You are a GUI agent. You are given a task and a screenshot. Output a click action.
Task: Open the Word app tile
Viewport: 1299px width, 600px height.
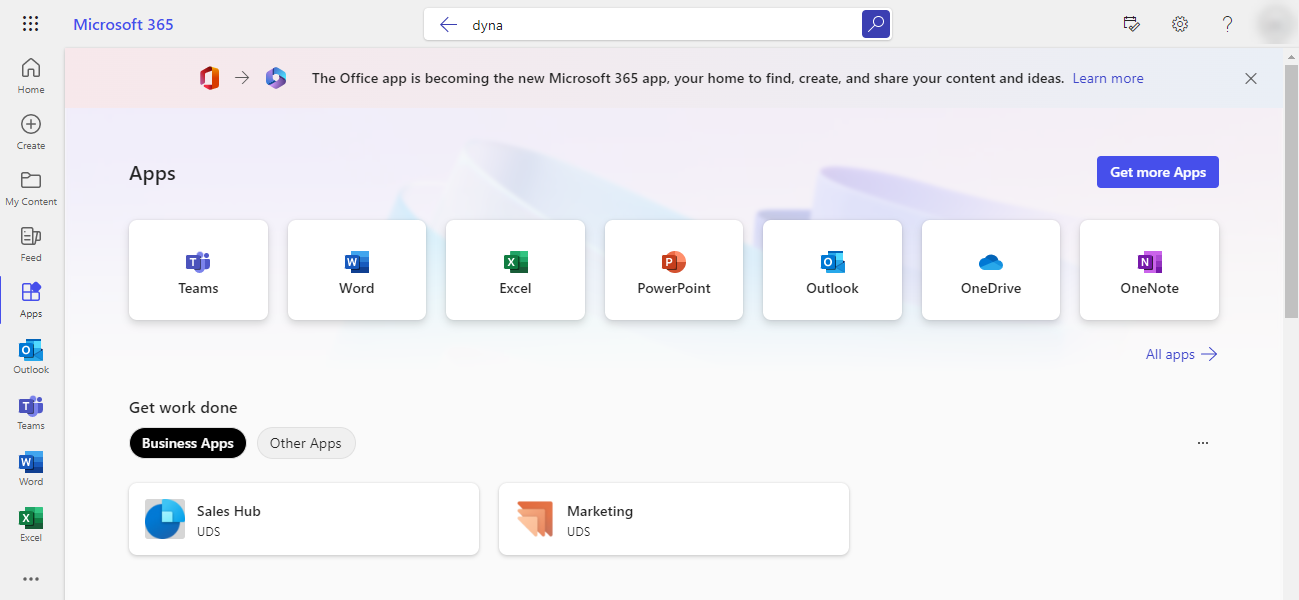click(x=357, y=270)
